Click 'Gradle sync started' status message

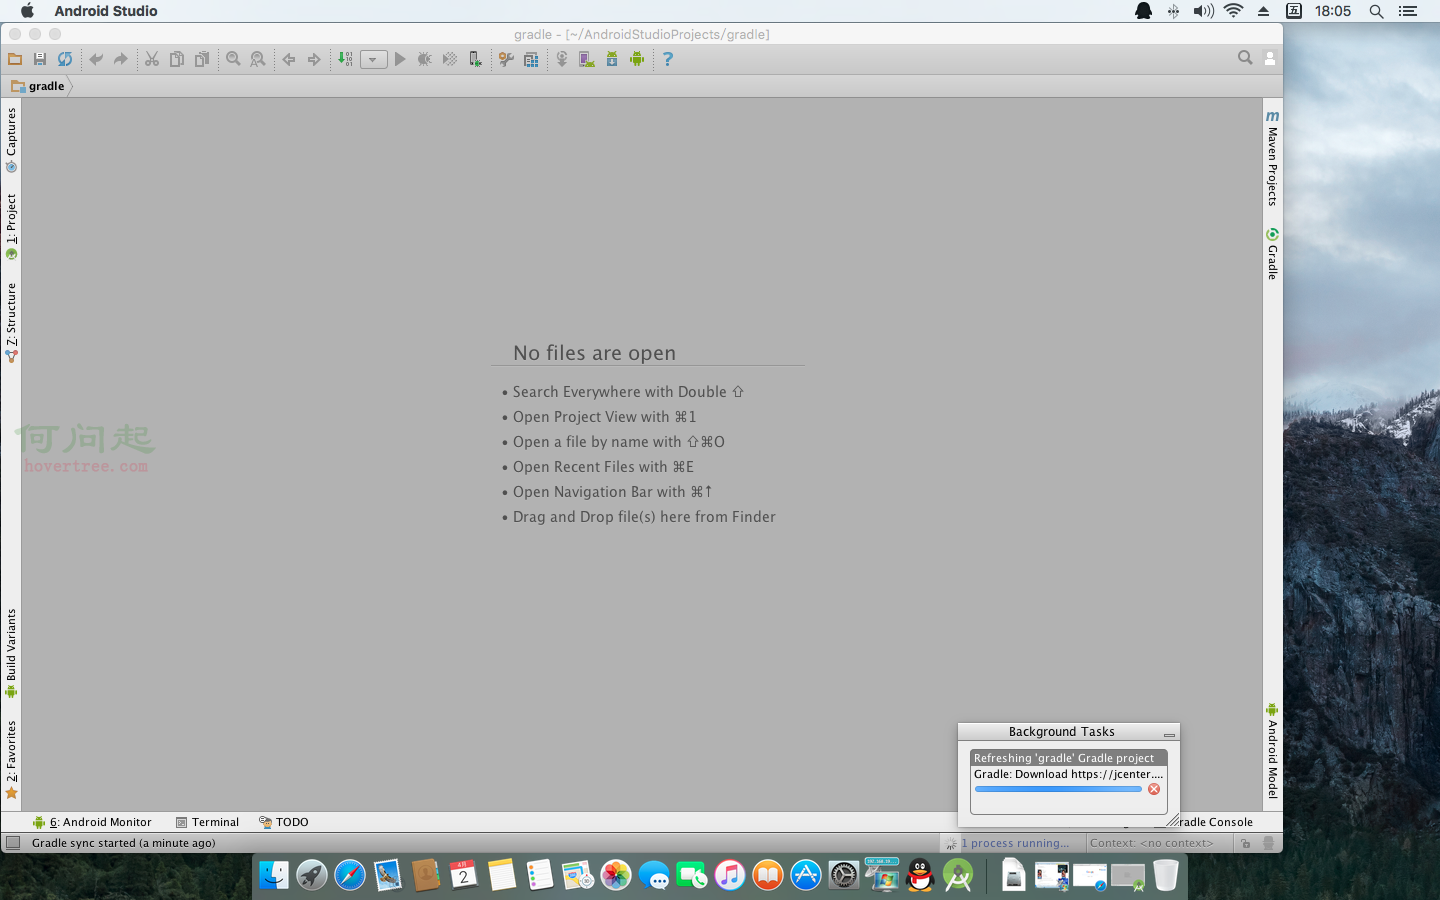pyautogui.click(x=124, y=843)
